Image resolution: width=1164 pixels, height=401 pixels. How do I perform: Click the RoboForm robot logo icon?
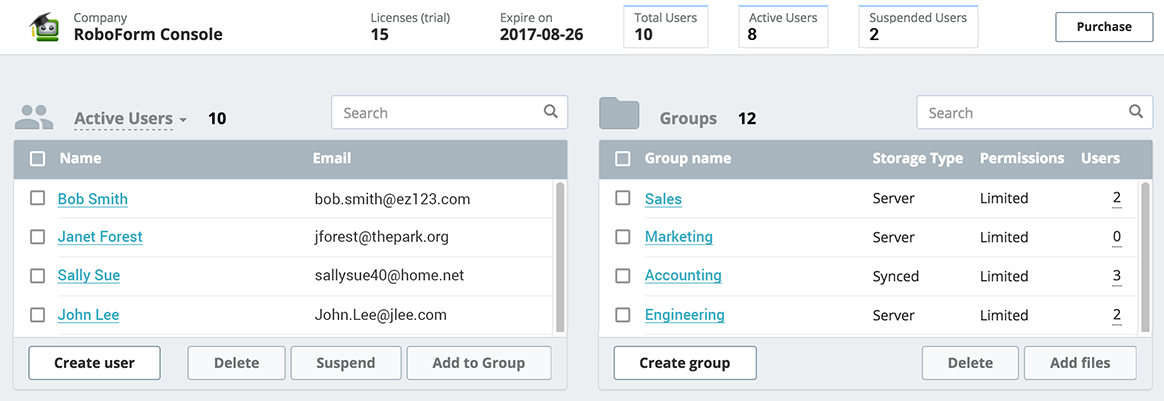tap(44, 27)
